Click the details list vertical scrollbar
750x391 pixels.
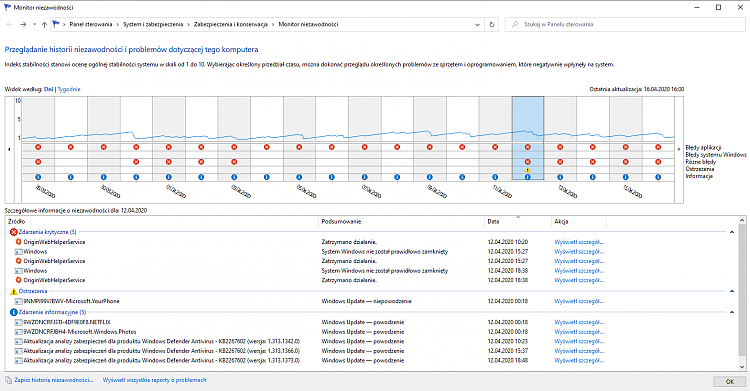[742, 293]
